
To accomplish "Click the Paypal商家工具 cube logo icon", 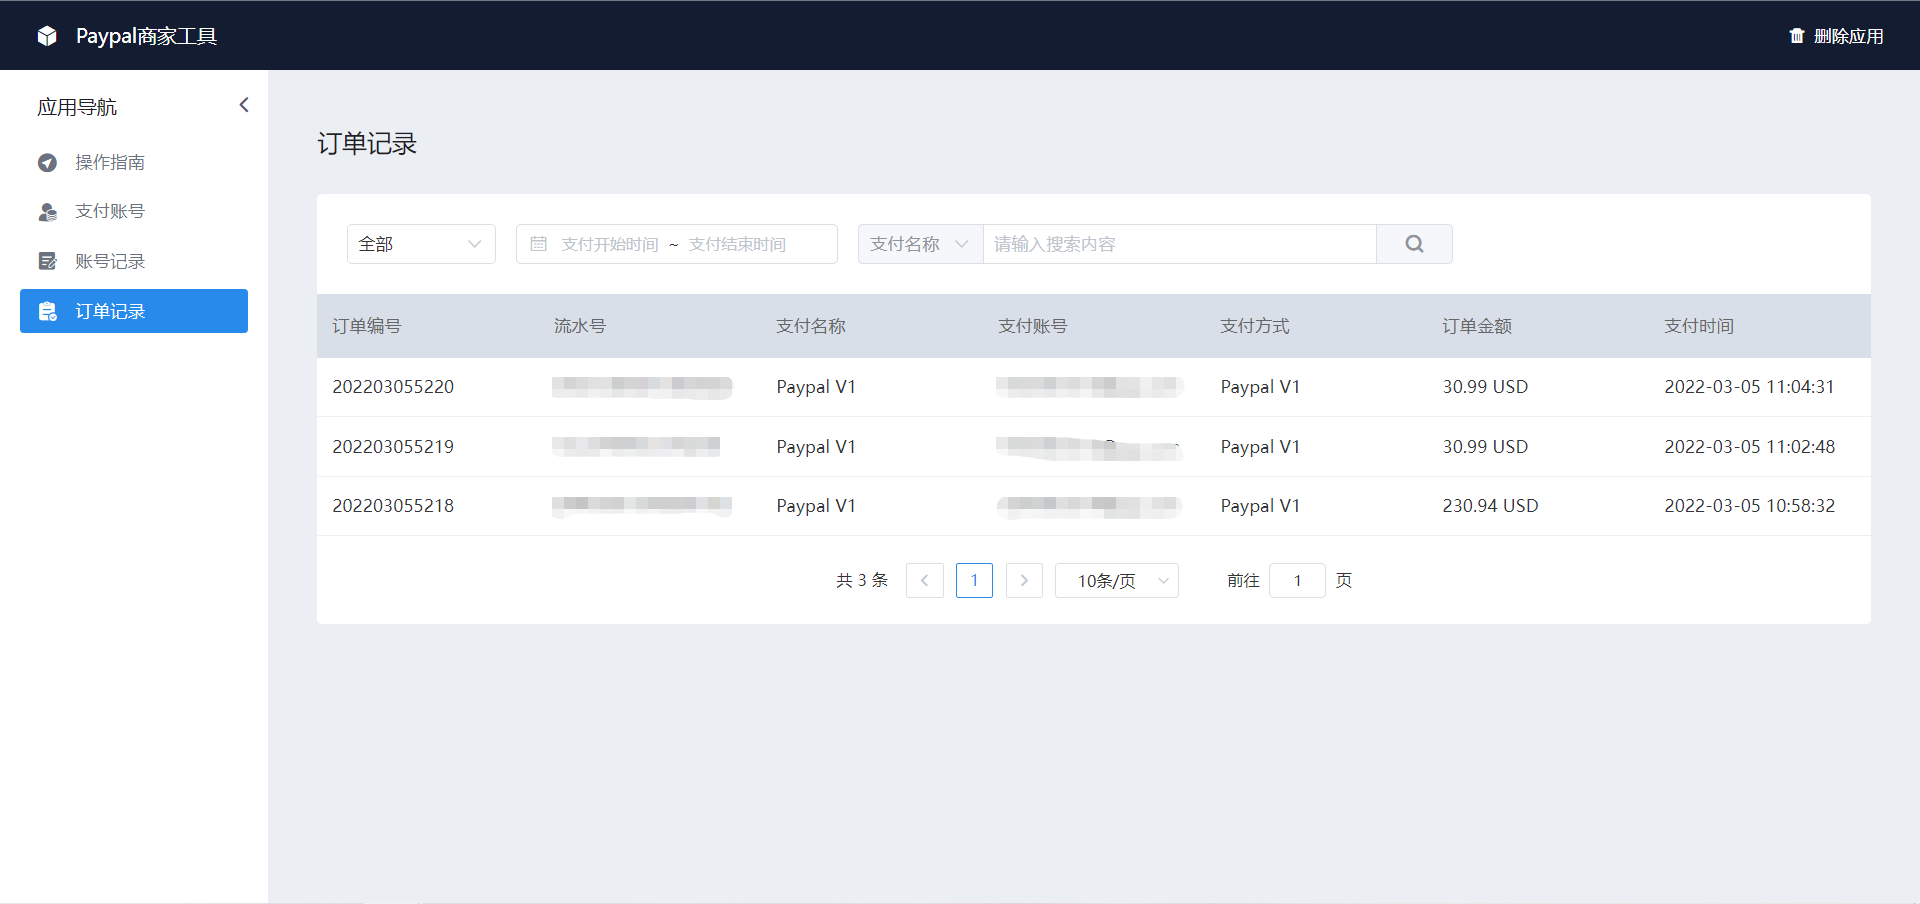I will coord(47,36).
